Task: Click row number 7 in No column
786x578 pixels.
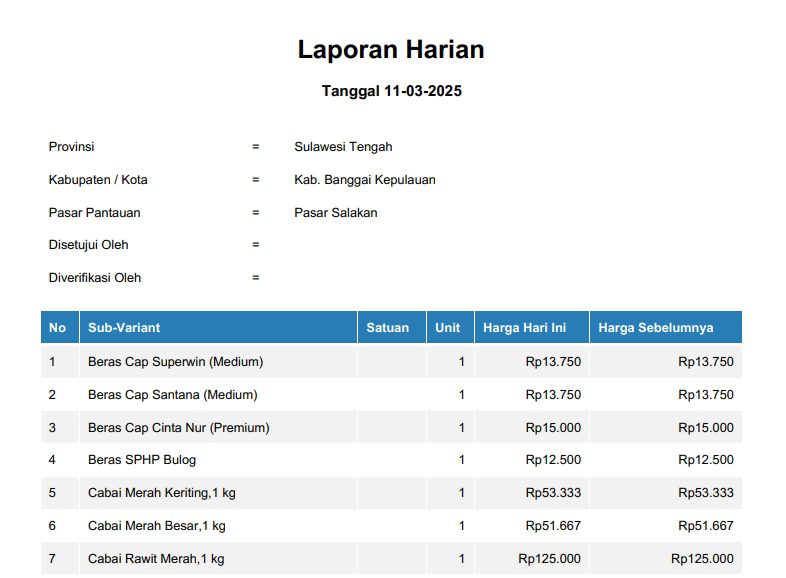Action: point(52,559)
